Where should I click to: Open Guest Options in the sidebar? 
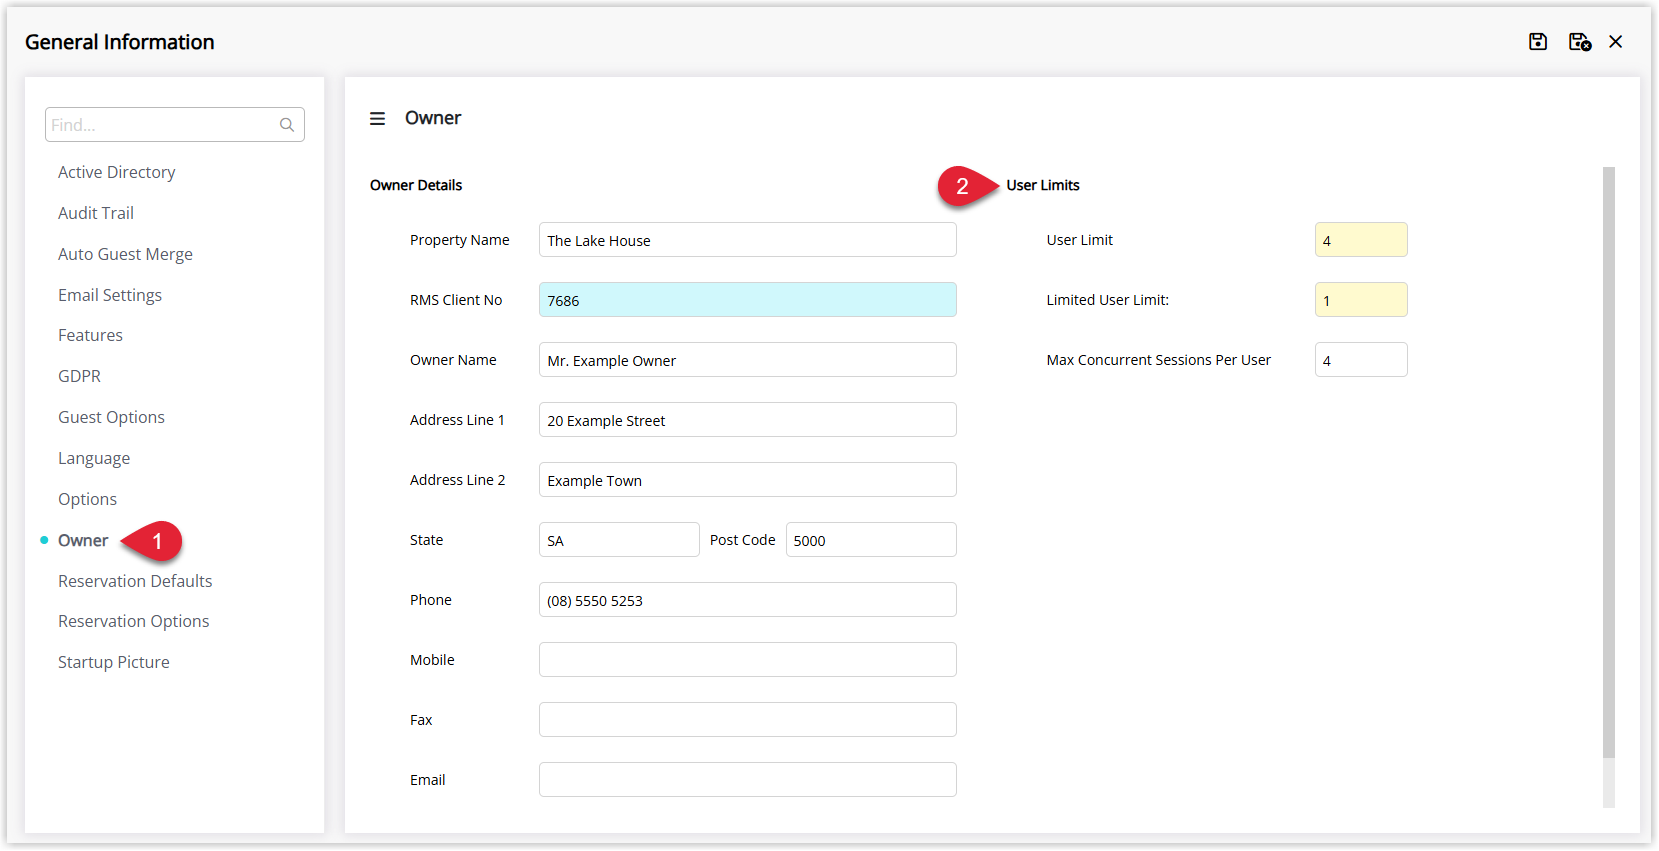[111, 417]
